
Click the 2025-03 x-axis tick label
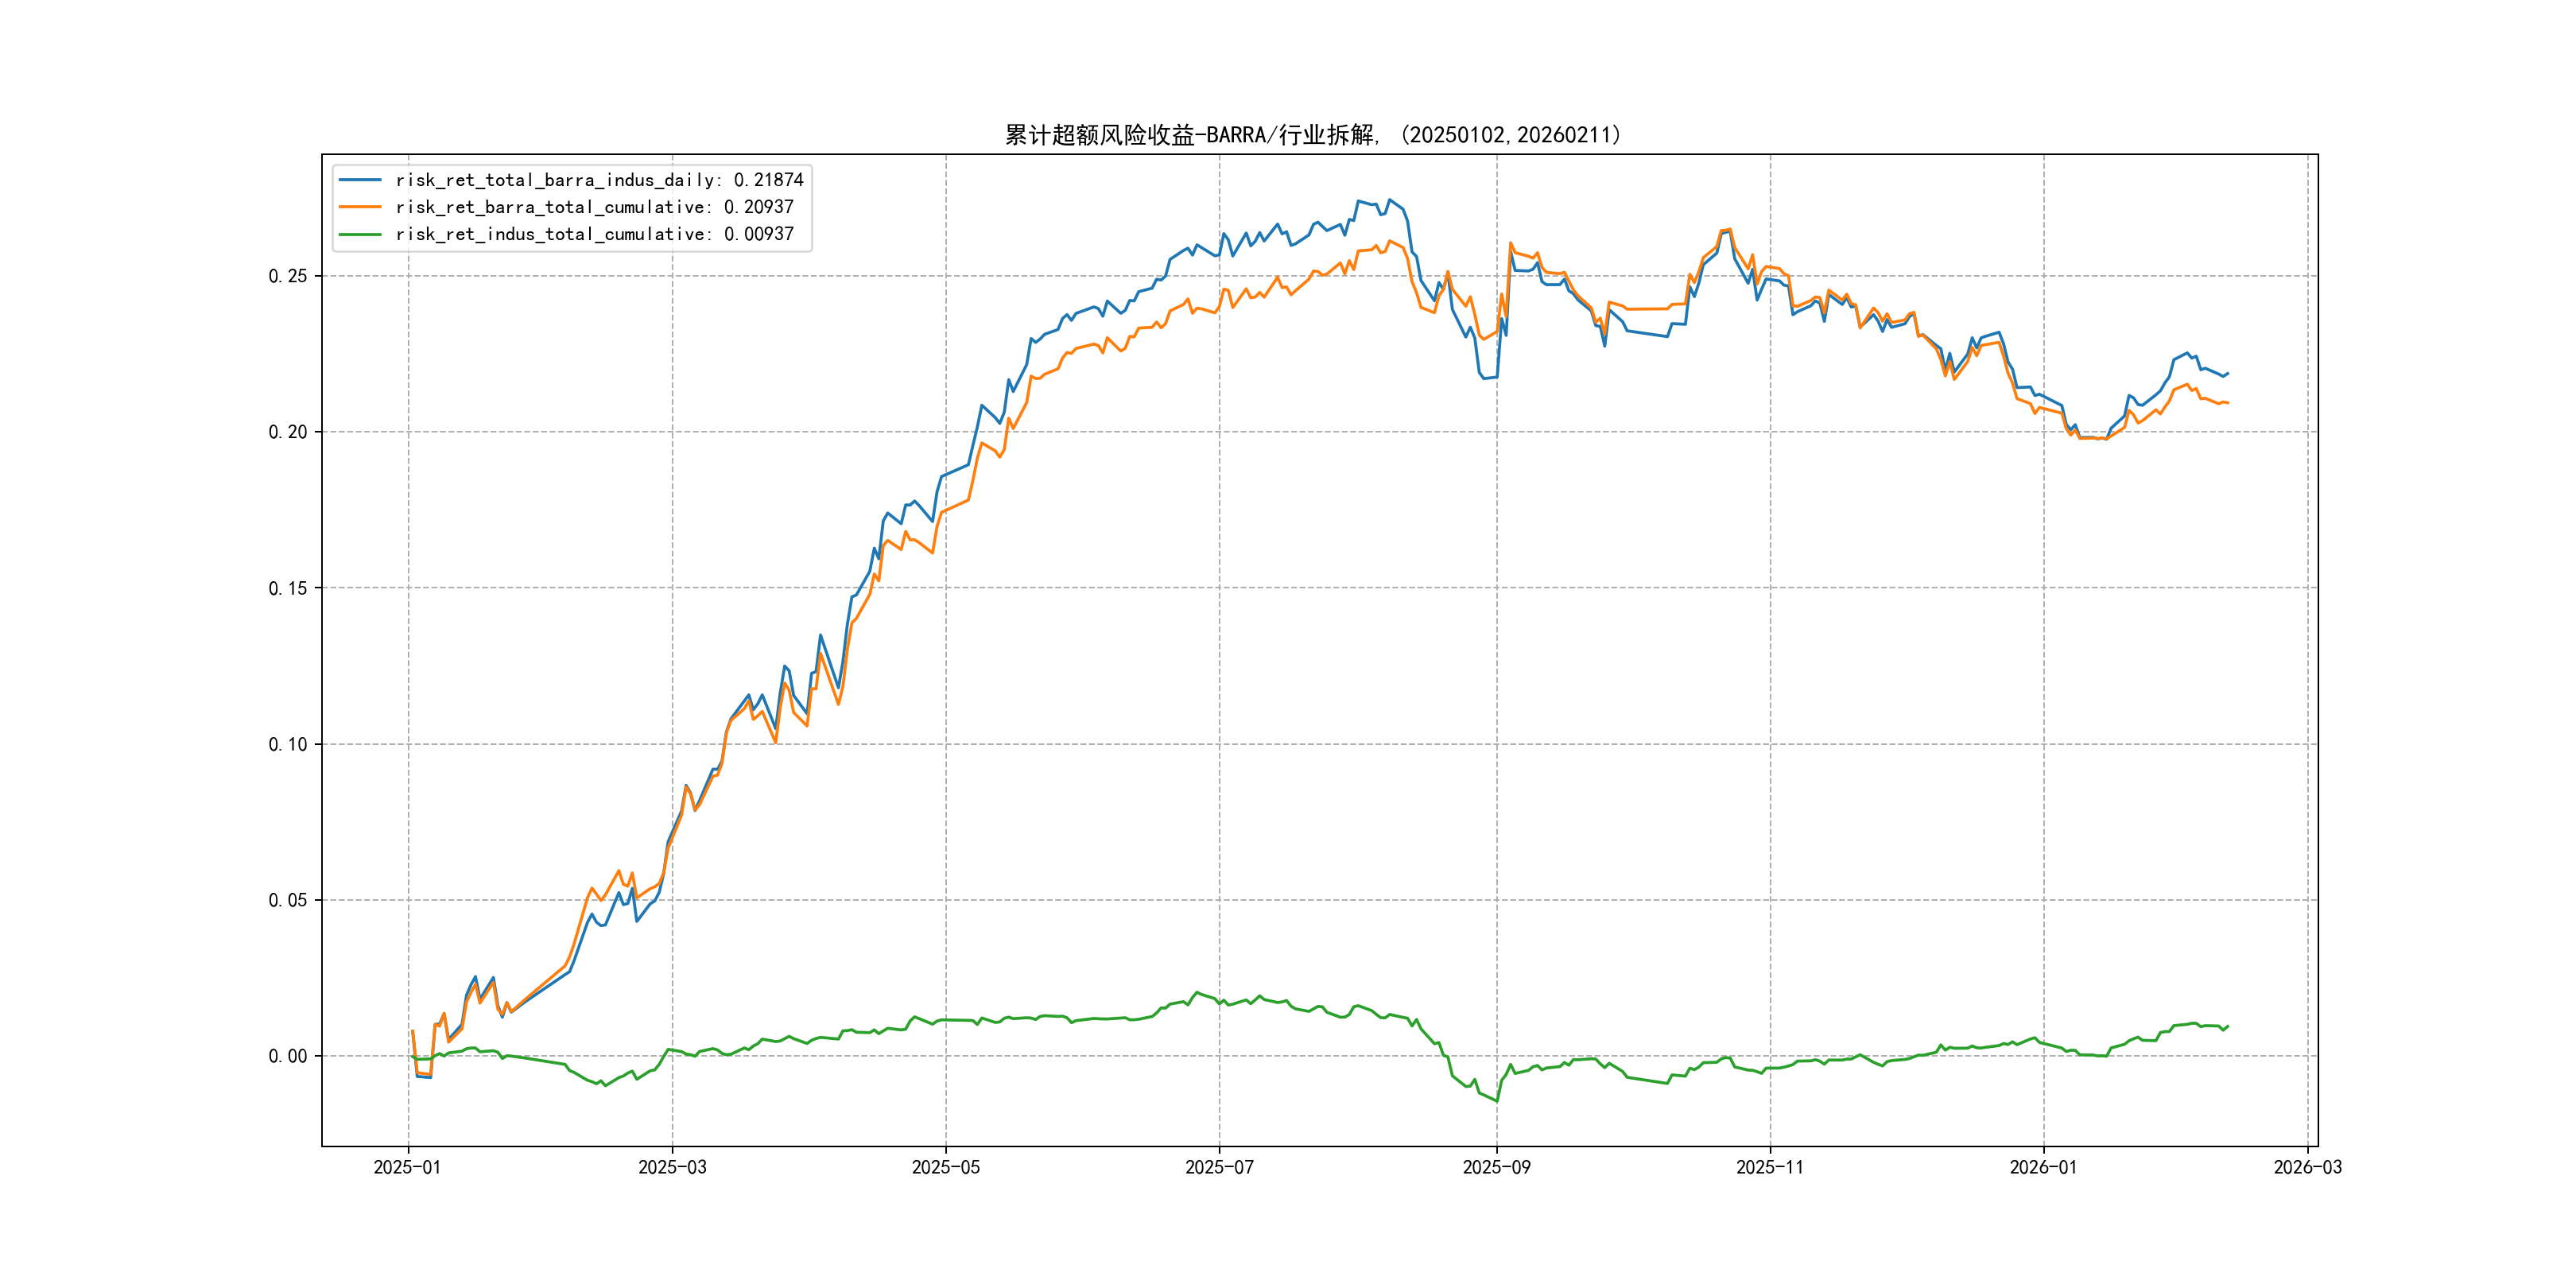[x=672, y=1167]
